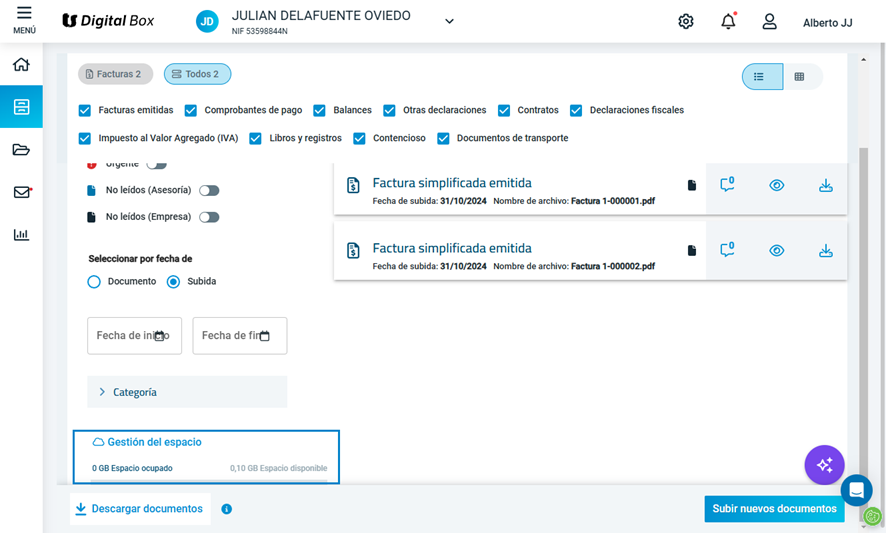The image size is (886, 533).
Task: Click the purple AI sparkle assistant button
Action: (x=824, y=465)
